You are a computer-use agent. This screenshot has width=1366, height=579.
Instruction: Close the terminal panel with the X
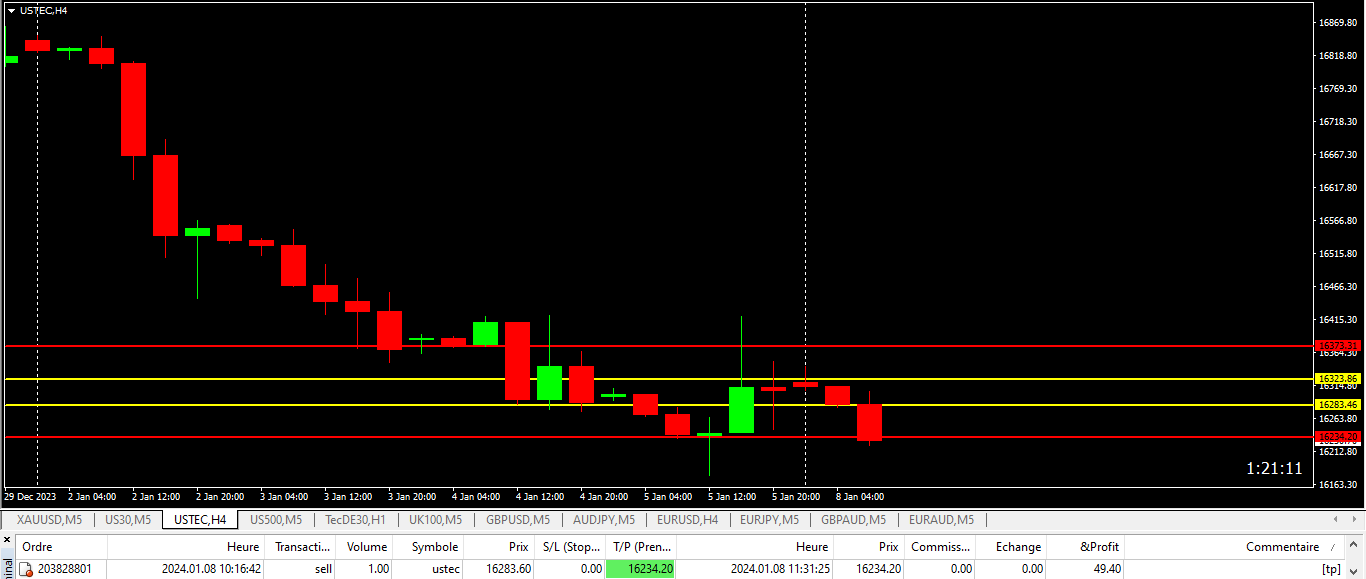coord(7,541)
